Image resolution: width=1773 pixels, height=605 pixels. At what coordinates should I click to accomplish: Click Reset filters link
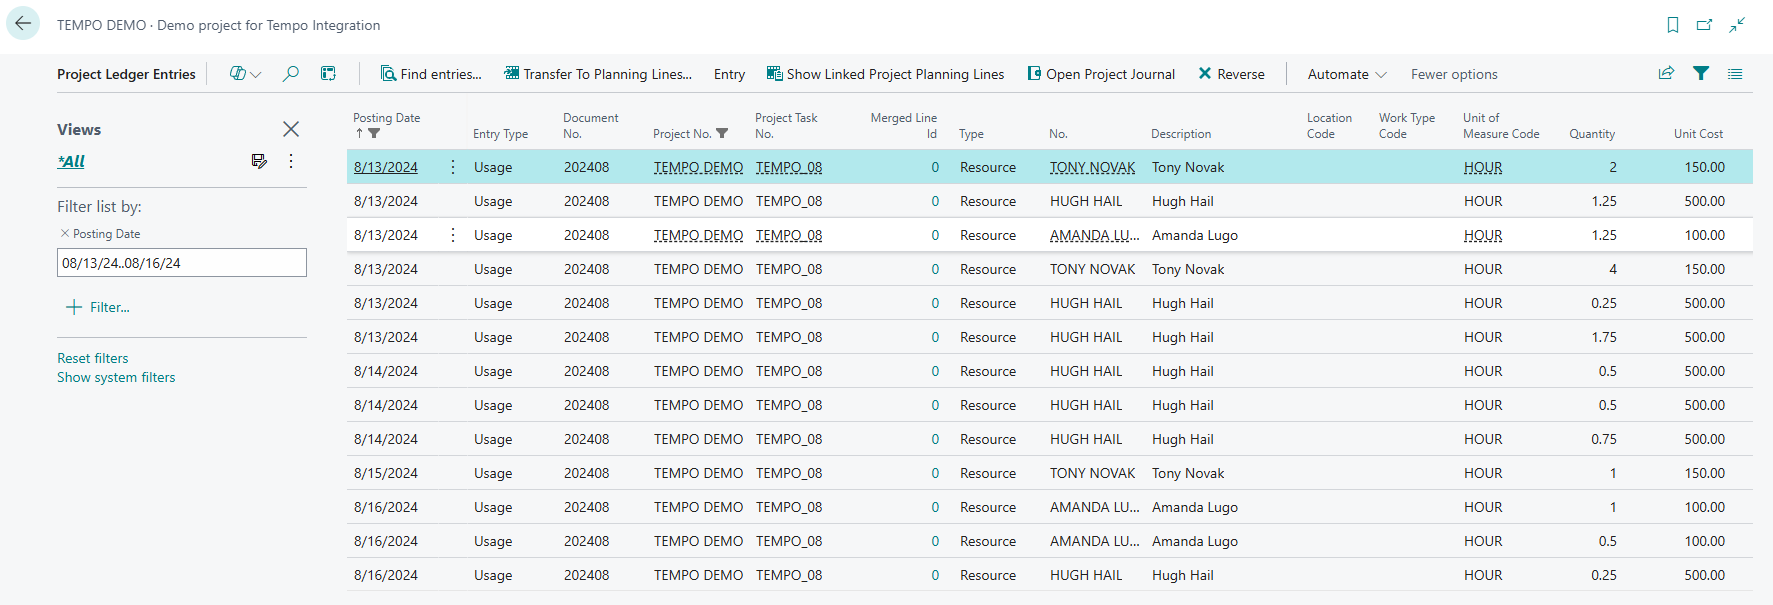pyautogui.click(x=93, y=358)
